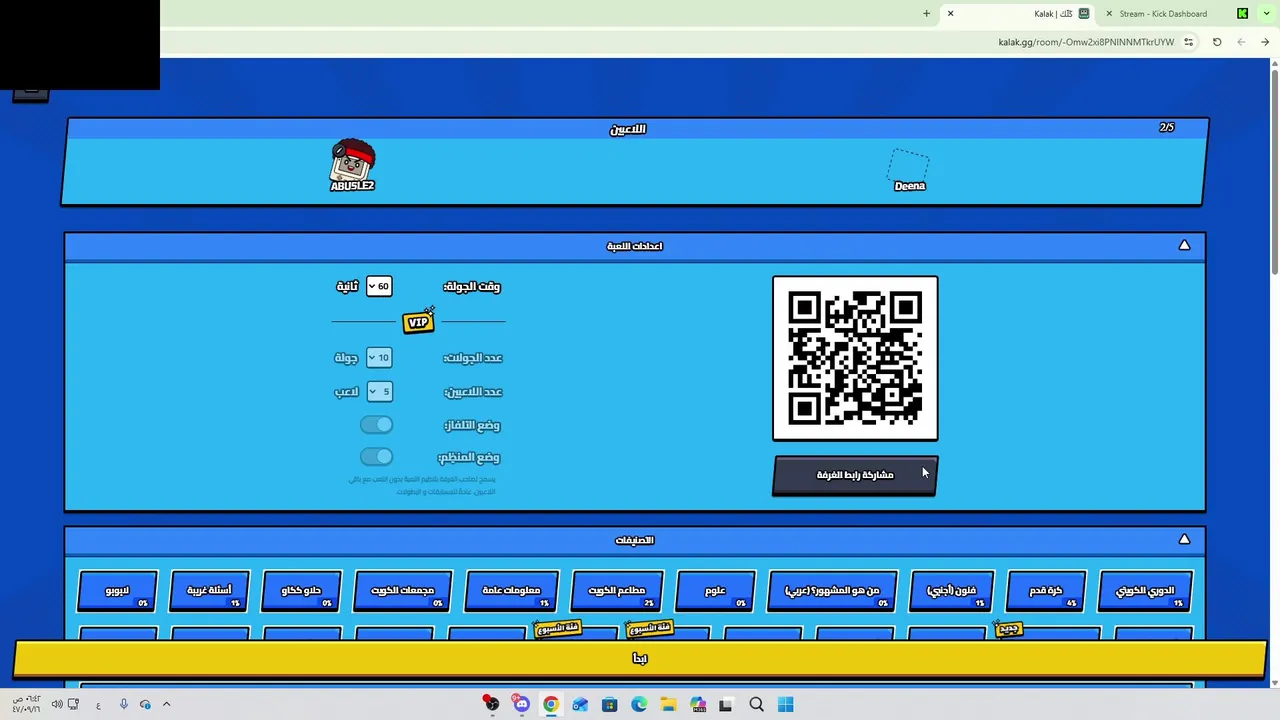Open the Outlook taskbar icon
Image resolution: width=1280 pixels, height=720 pixels.
pos(580,704)
